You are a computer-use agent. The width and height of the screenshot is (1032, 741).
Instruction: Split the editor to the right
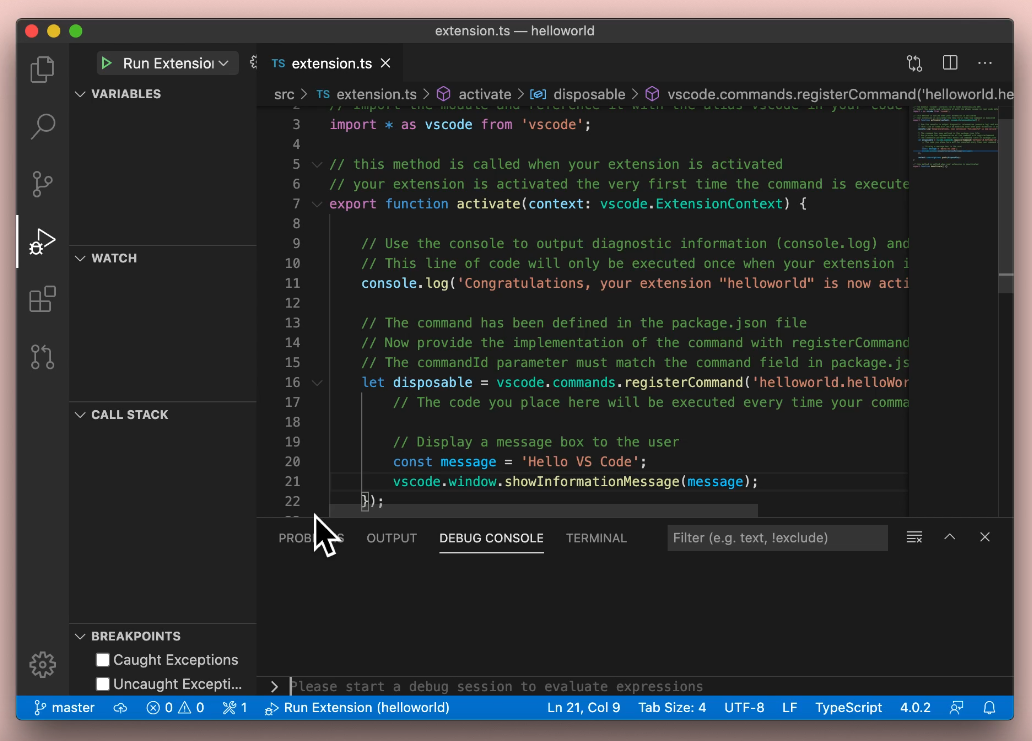(950, 63)
